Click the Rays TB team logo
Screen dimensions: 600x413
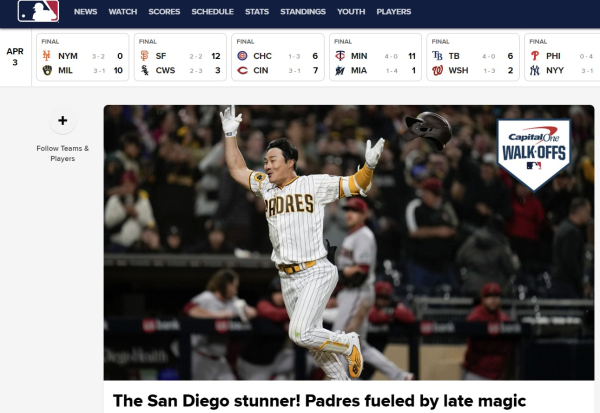(x=437, y=56)
